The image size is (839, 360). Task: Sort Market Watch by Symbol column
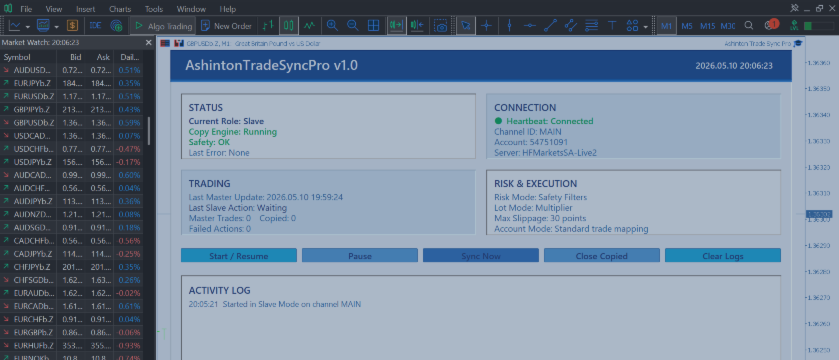17,57
